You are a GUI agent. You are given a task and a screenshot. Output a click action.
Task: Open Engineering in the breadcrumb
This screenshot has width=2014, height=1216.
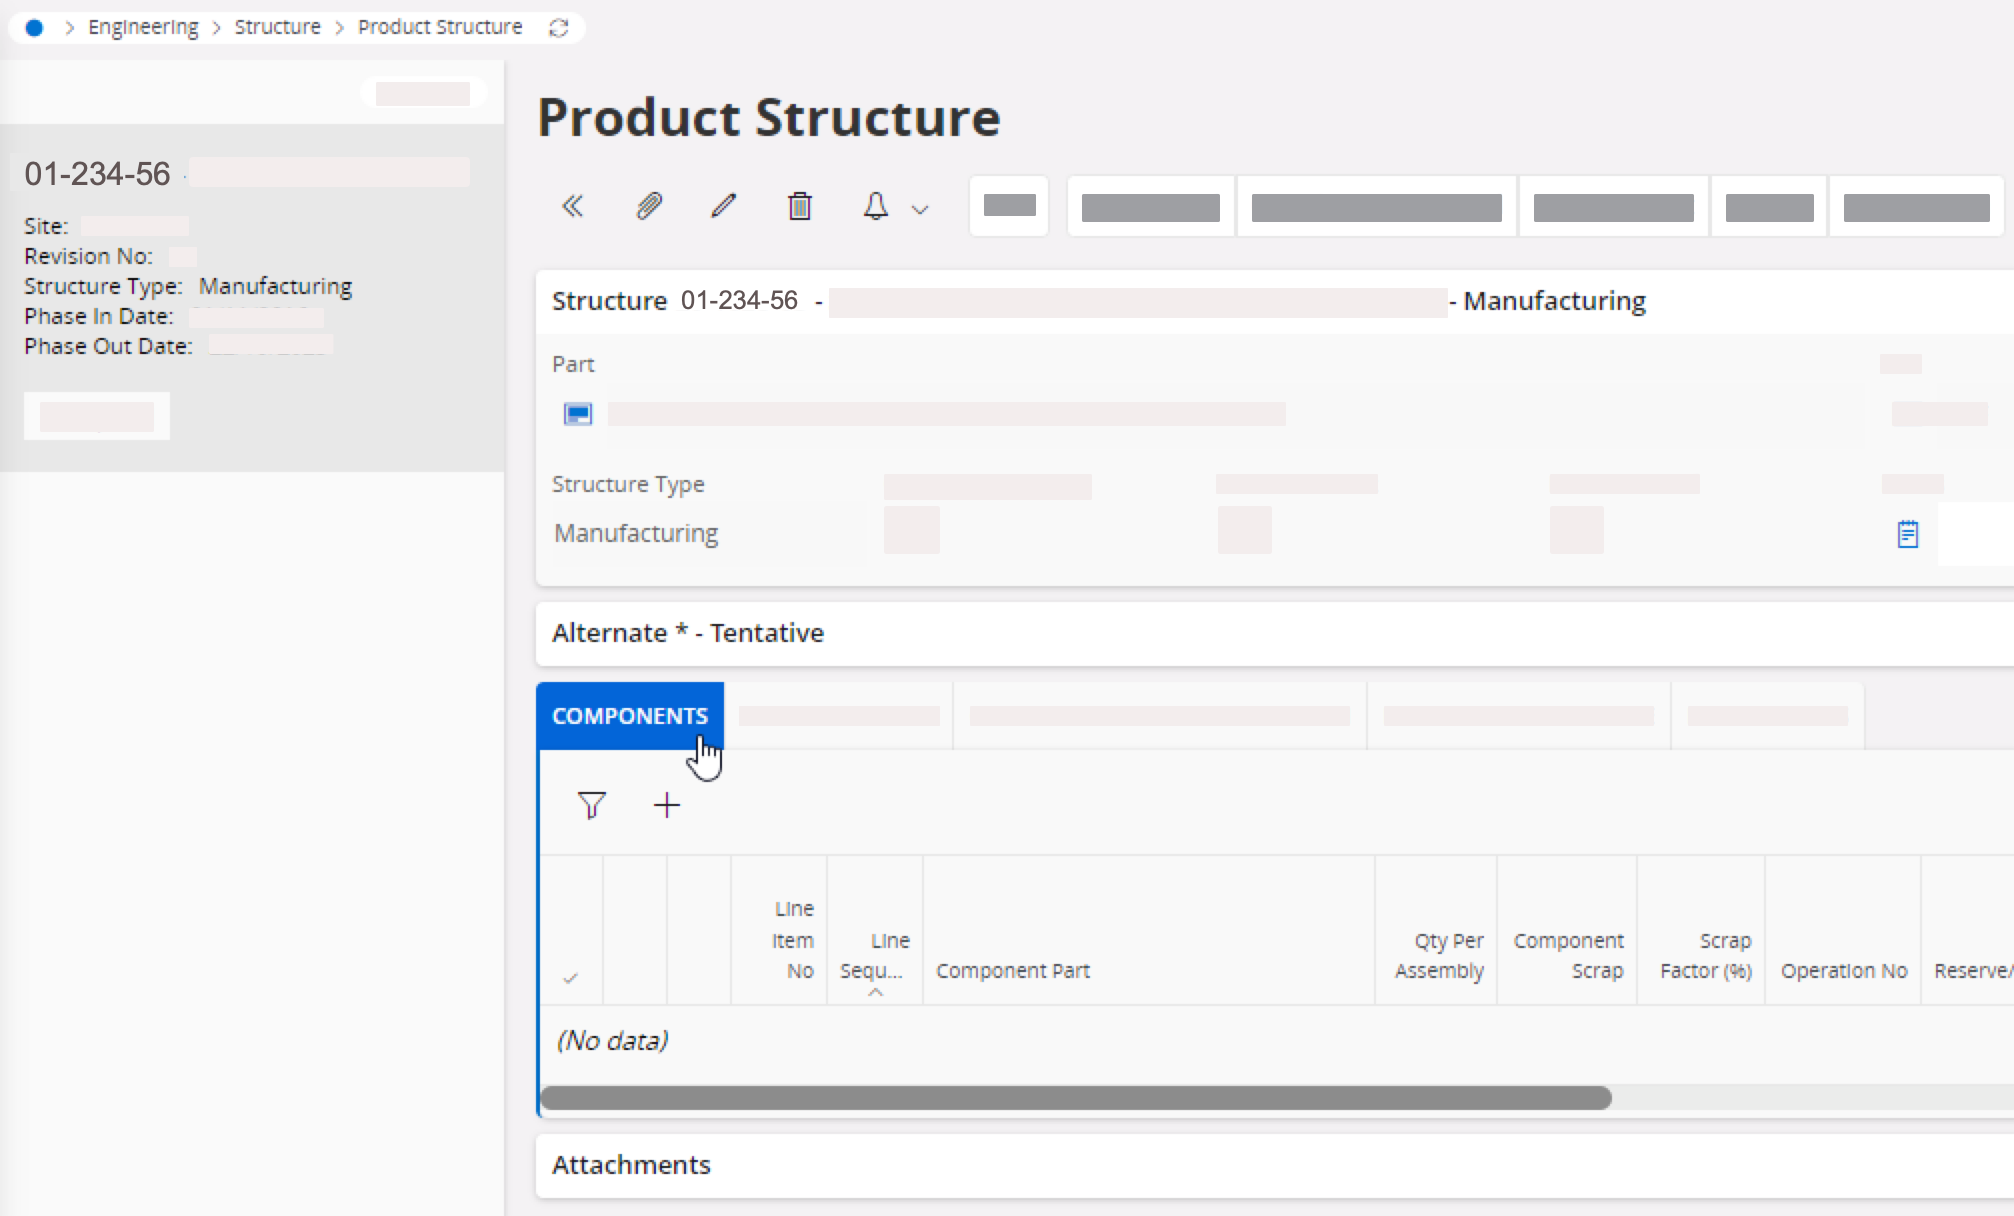point(143,27)
